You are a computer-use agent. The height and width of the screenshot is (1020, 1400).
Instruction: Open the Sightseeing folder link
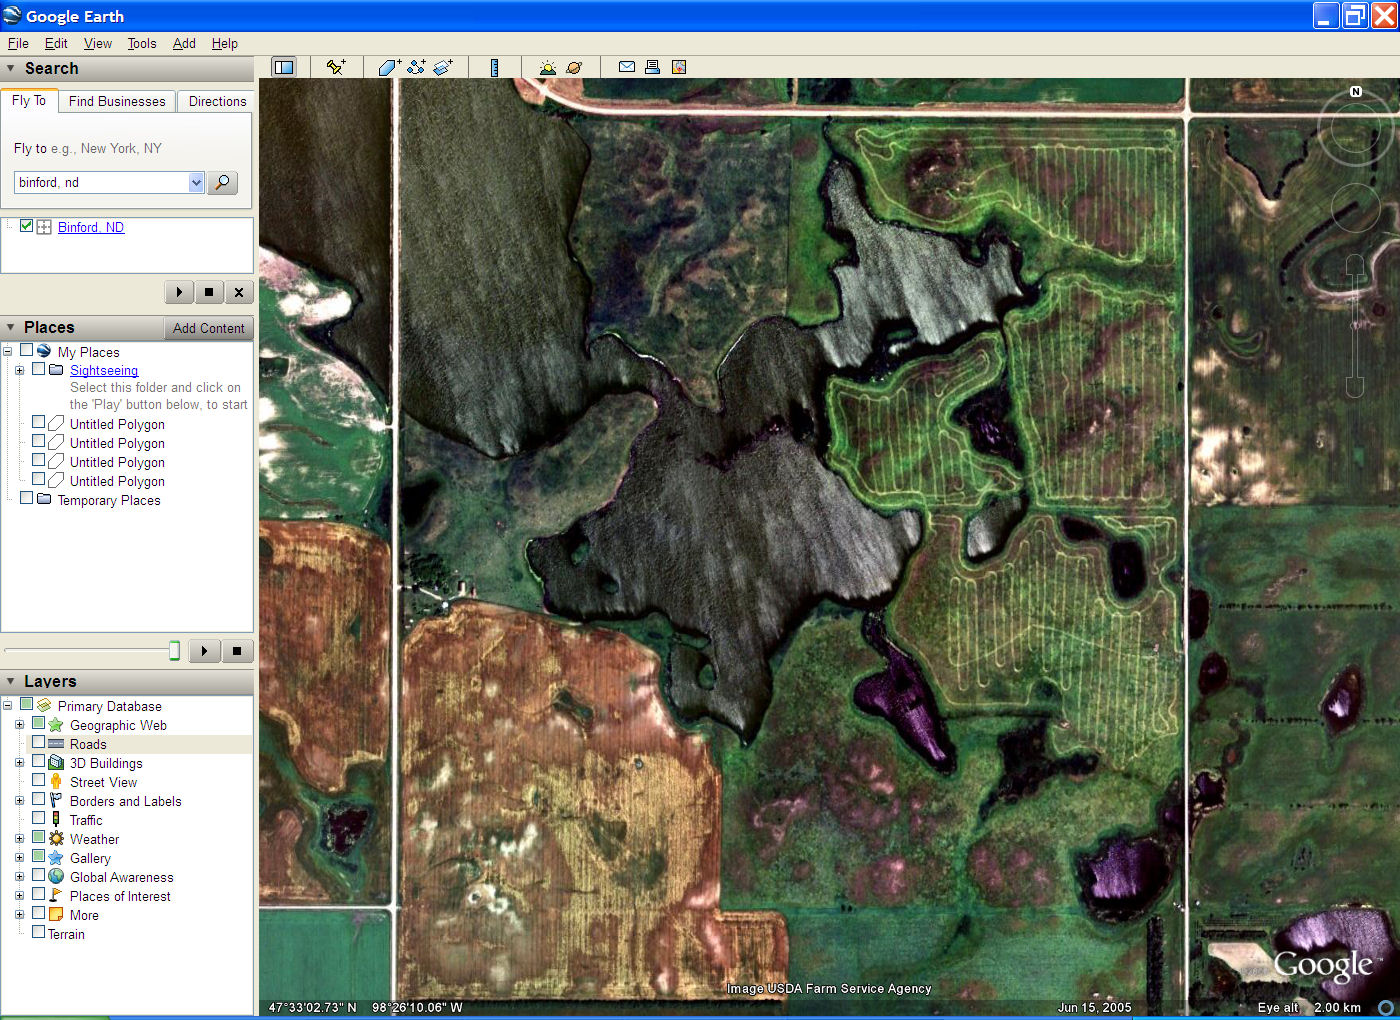point(104,370)
